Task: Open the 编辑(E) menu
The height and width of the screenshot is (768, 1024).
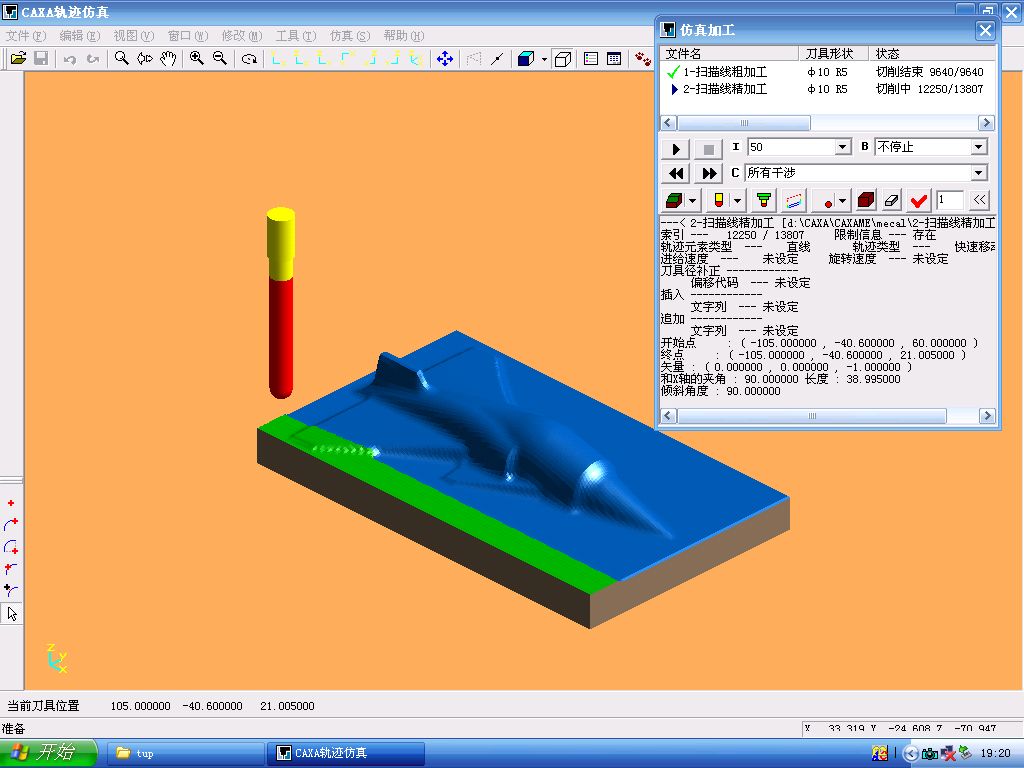Action: 80,36
